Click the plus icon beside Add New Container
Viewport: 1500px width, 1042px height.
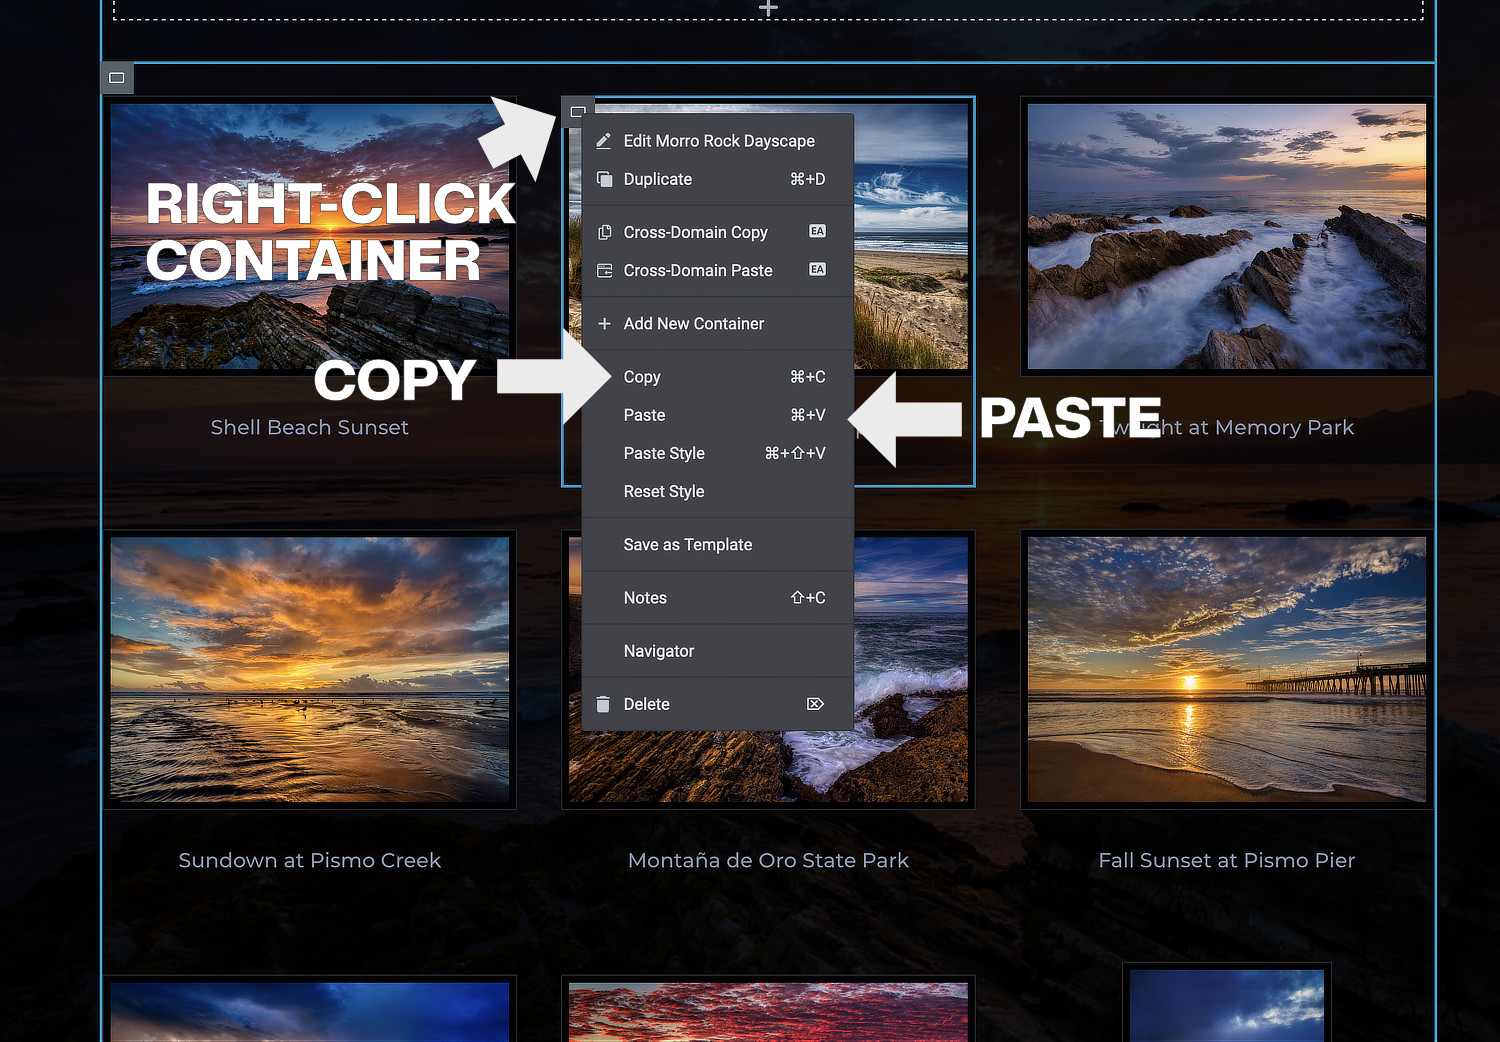point(604,323)
